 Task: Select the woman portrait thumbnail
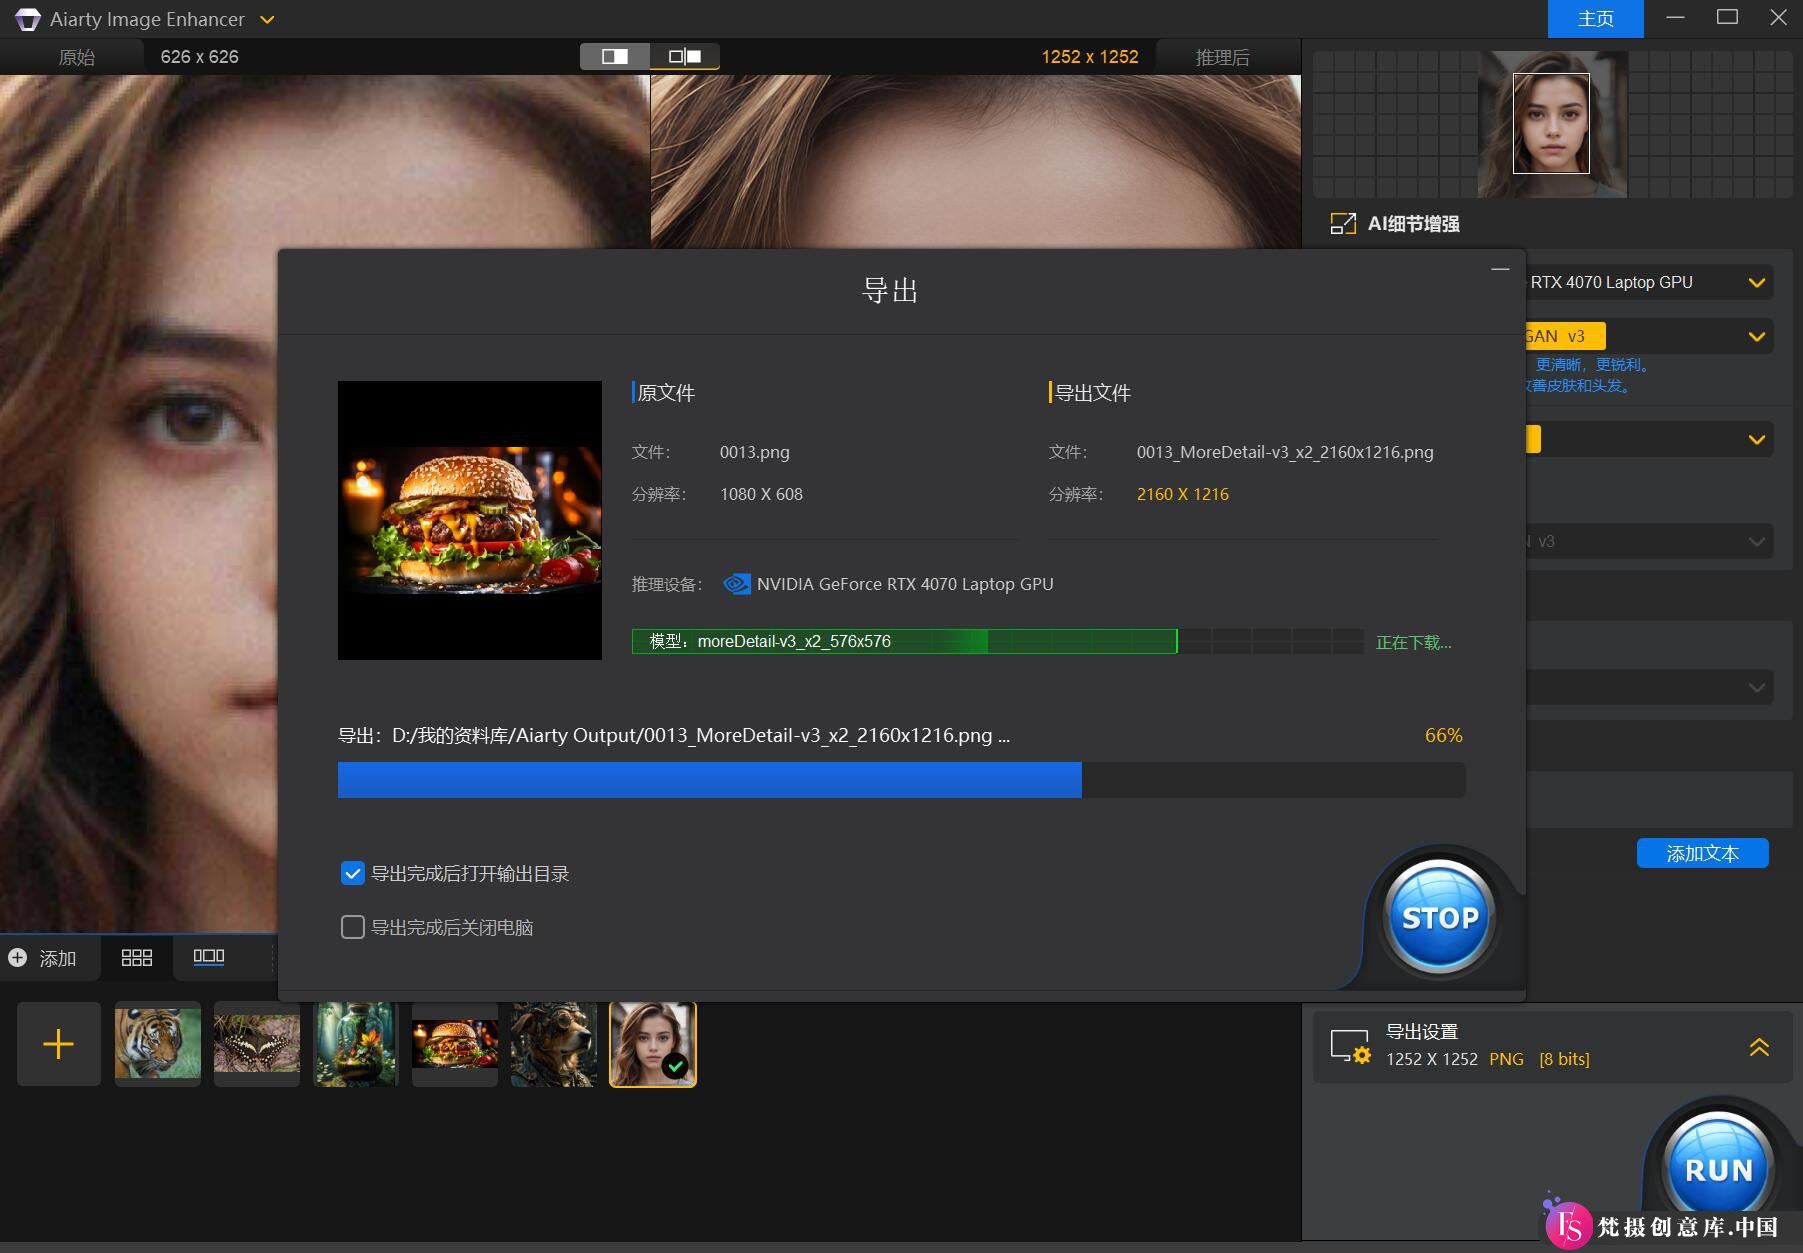click(653, 1044)
